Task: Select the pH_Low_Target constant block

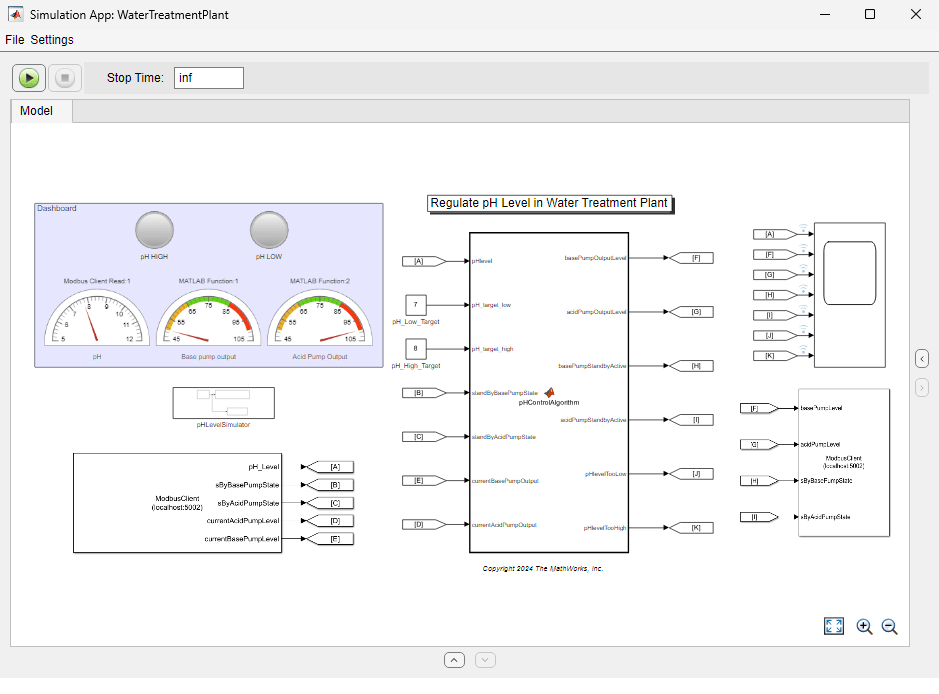Action: coord(416,304)
